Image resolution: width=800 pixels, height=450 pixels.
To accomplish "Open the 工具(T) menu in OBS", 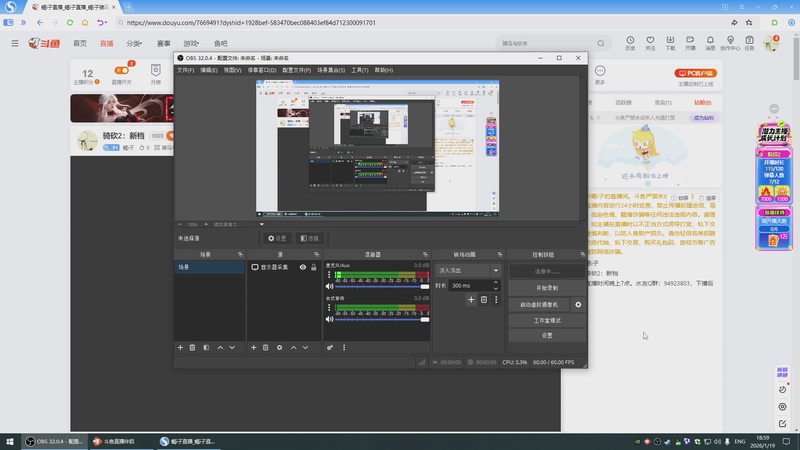I will tap(360, 70).
